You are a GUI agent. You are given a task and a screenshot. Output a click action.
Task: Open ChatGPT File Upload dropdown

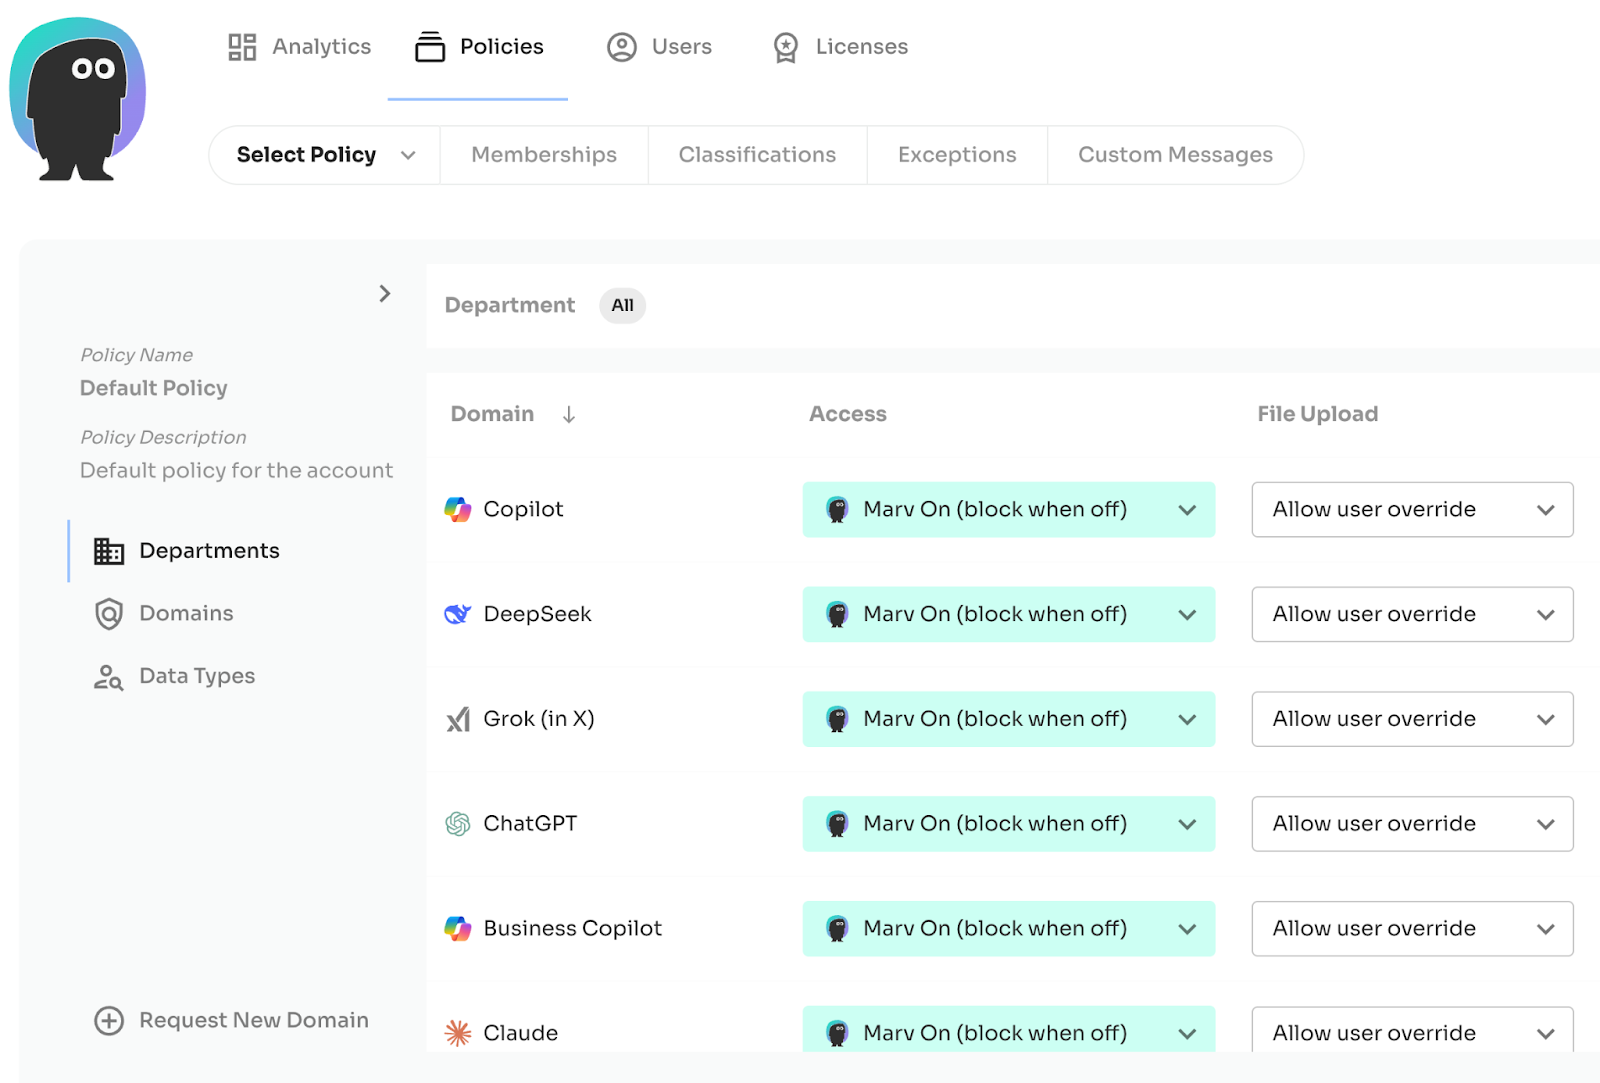(1413, 824)
